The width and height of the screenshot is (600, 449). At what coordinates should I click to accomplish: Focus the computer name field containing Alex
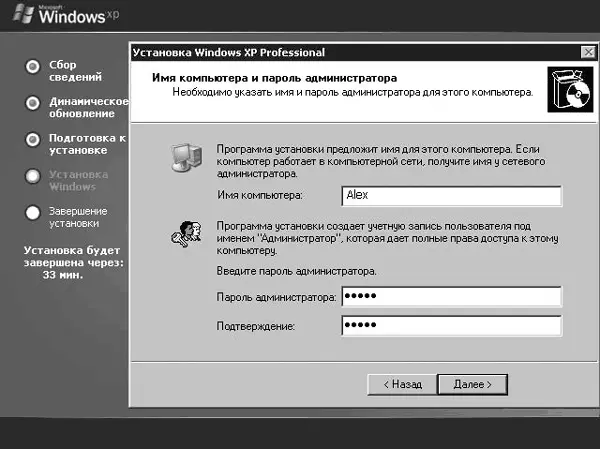(x=450, y=196)
